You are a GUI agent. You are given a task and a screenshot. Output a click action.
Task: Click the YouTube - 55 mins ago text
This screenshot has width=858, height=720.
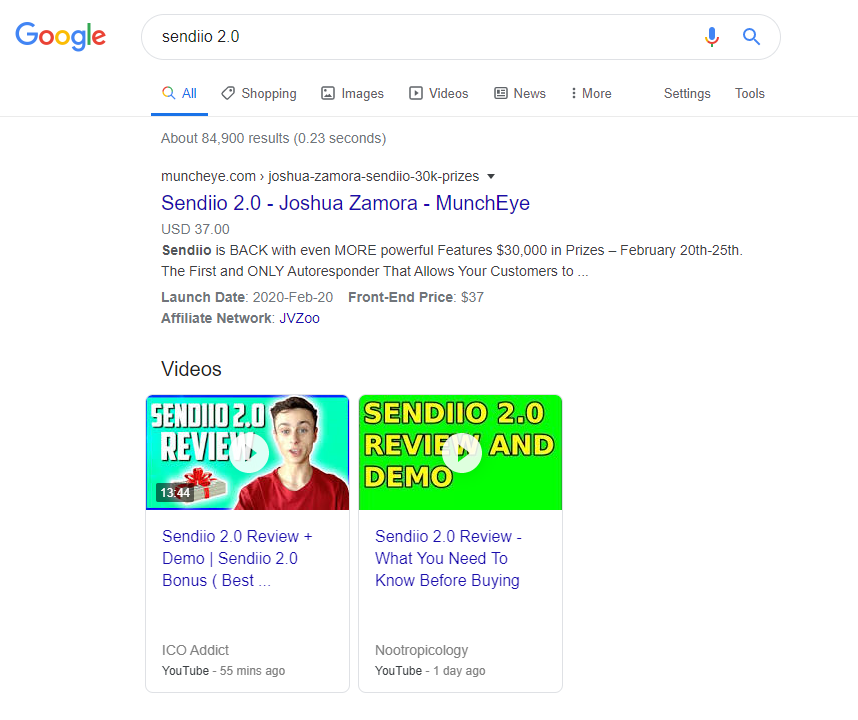tap(223, 671)
